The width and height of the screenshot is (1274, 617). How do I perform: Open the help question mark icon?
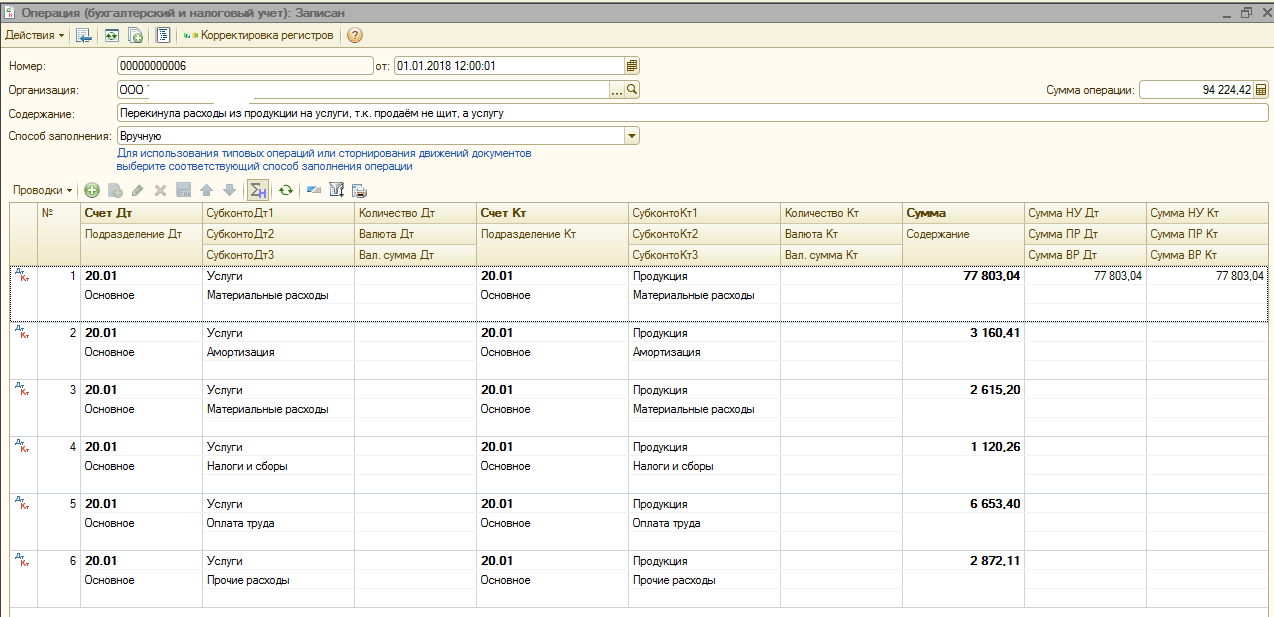point(354,35)
